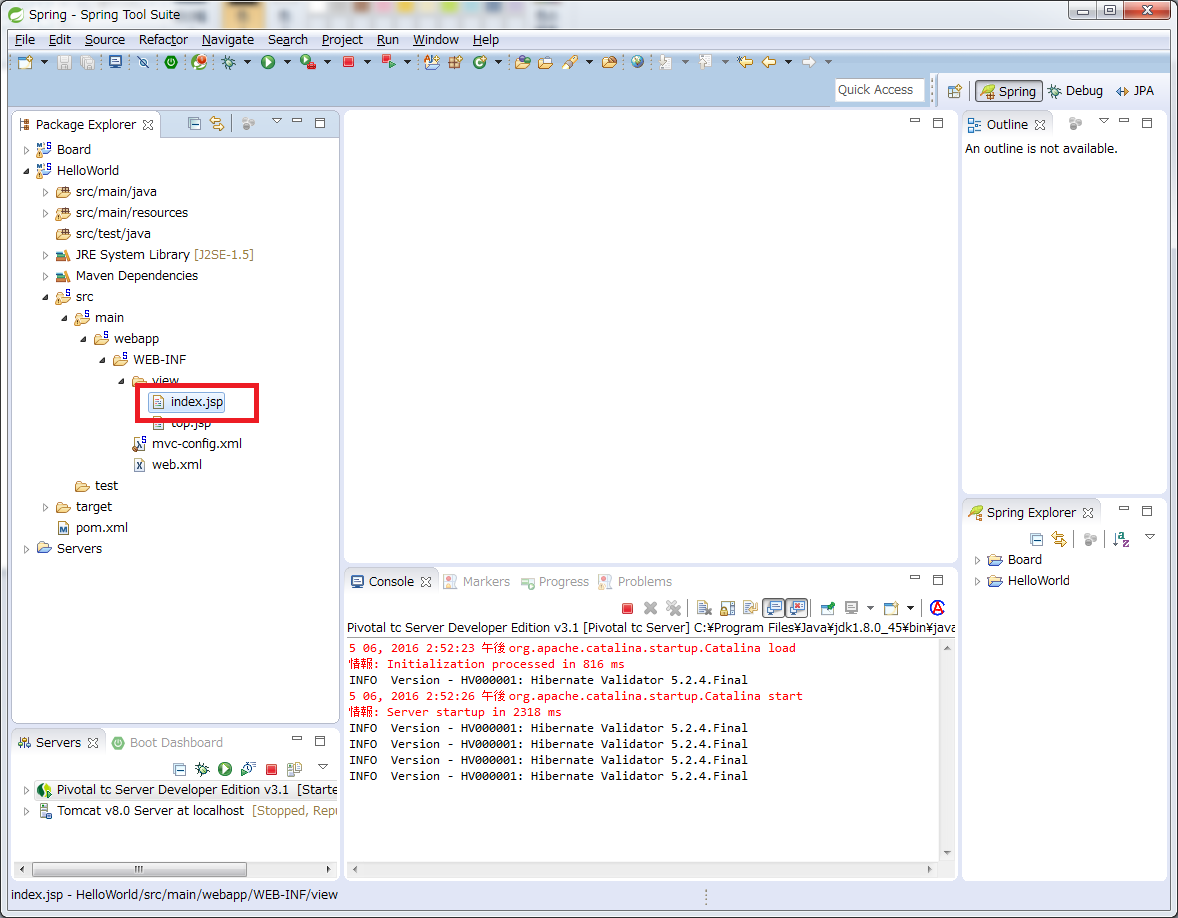Viewport: 1178px width, 918px height.
Task: Click the red stop server icon in Servers panel
Action: tap(271, 769)
